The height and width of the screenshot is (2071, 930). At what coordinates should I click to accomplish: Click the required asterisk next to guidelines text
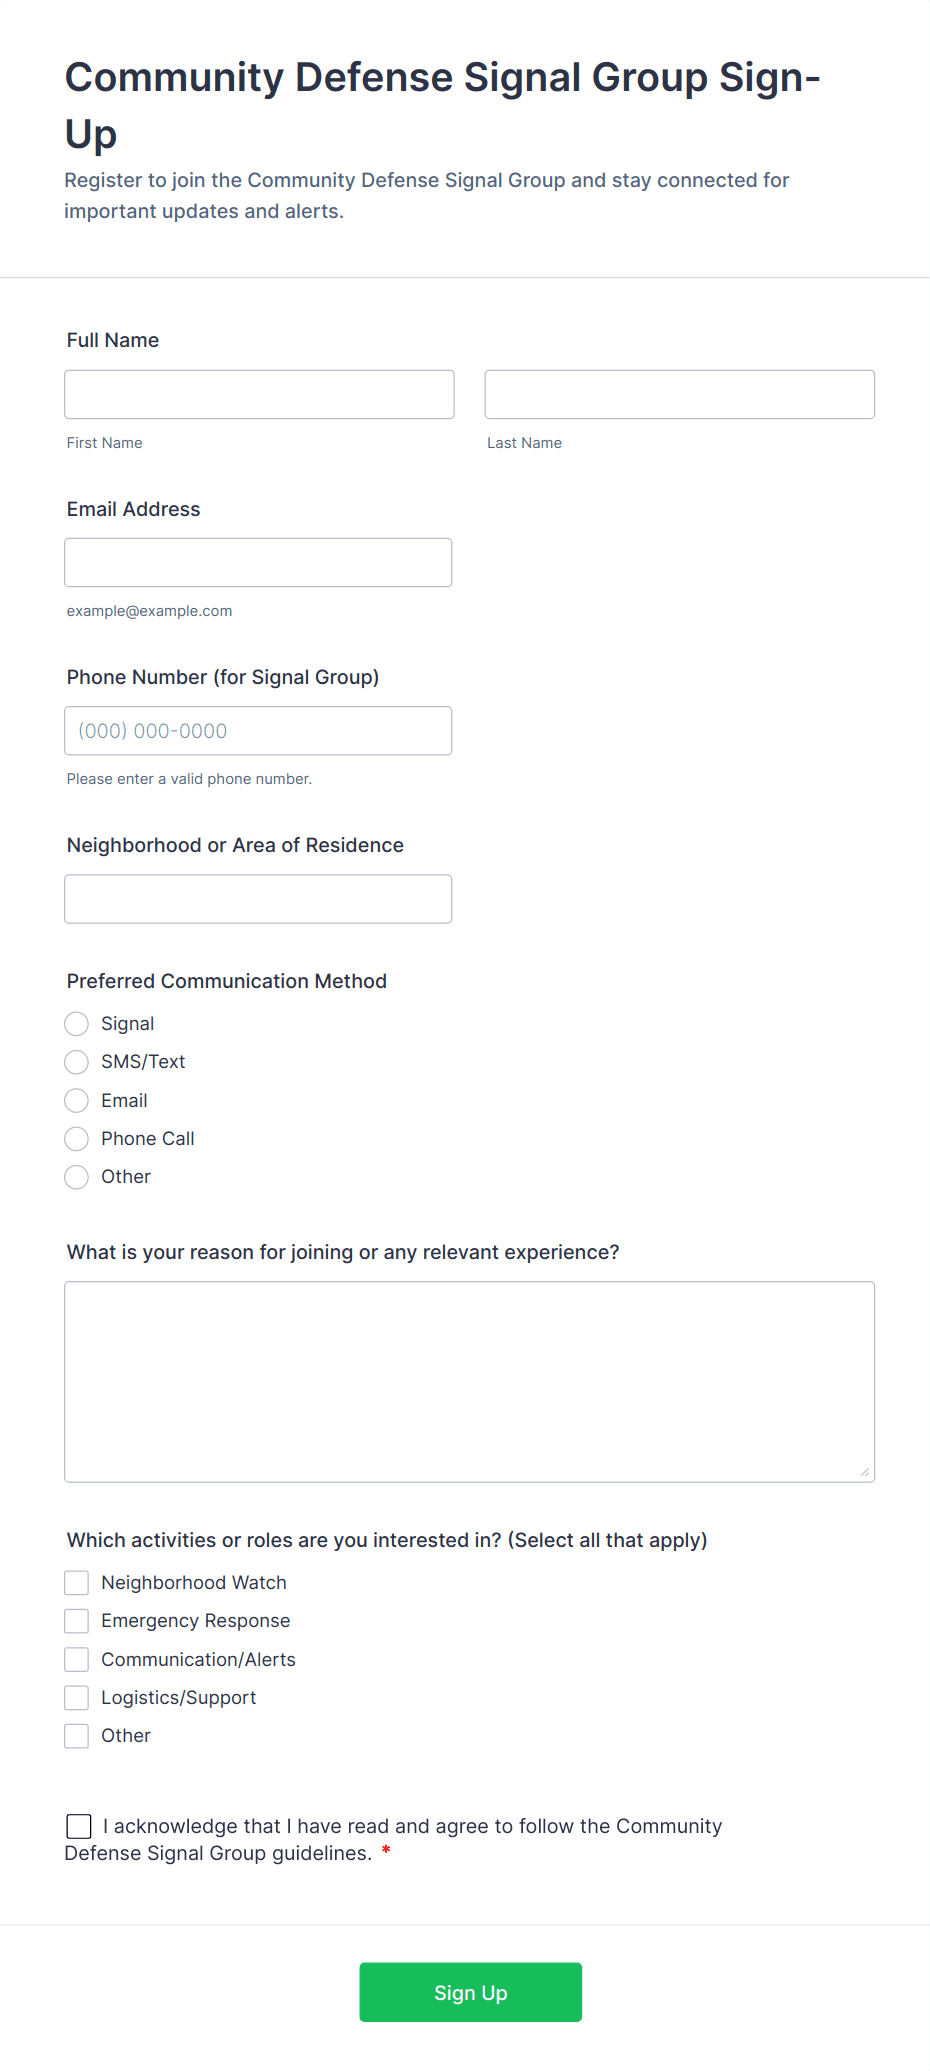[x=387, y=1852]
